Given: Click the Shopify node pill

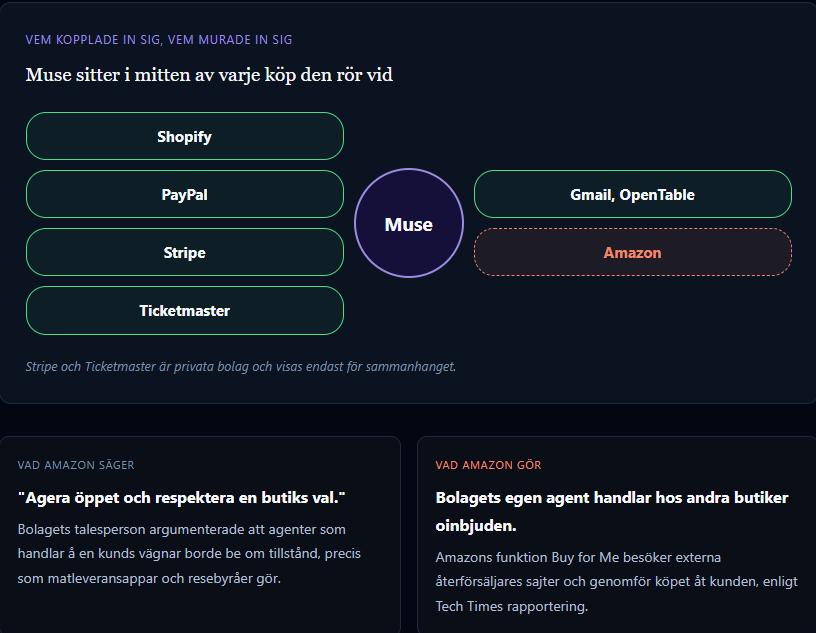Looking at the screenshot, I should click(x=185, y=136).
